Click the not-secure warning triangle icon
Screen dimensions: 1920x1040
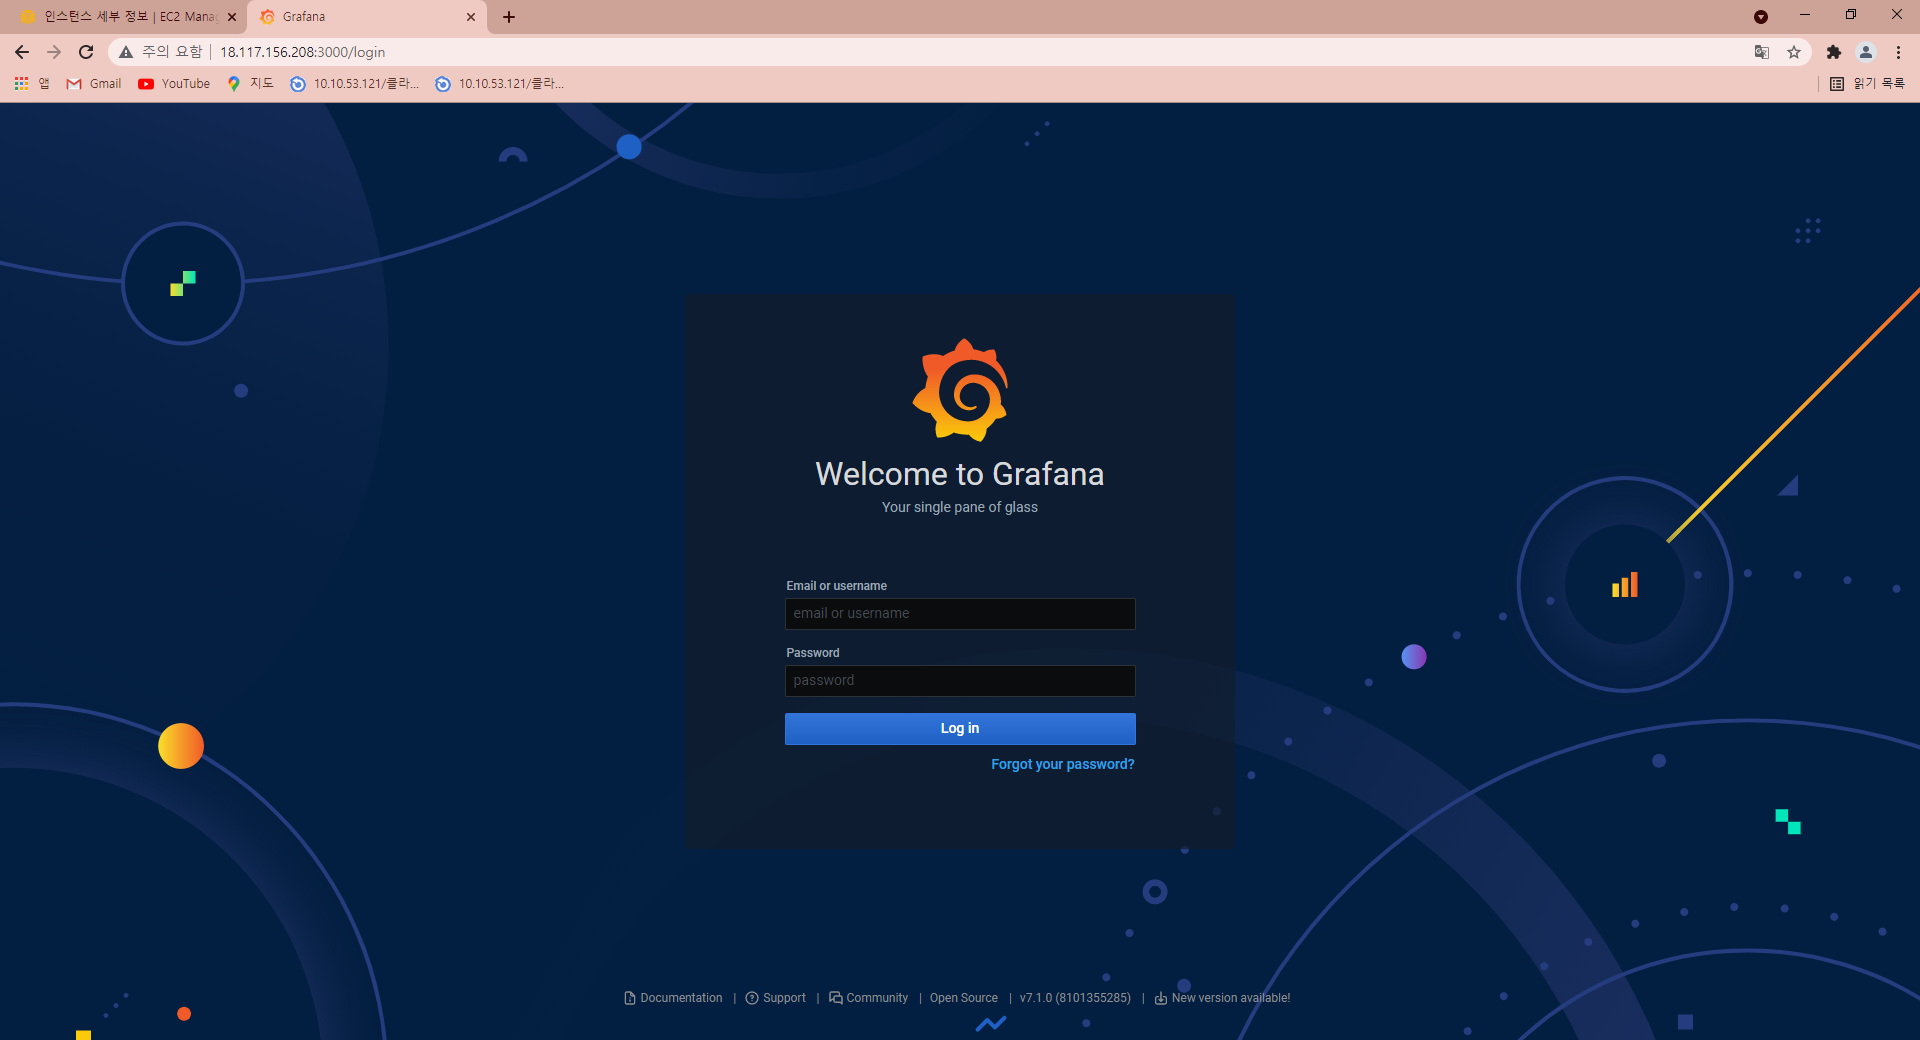(126, 52)
